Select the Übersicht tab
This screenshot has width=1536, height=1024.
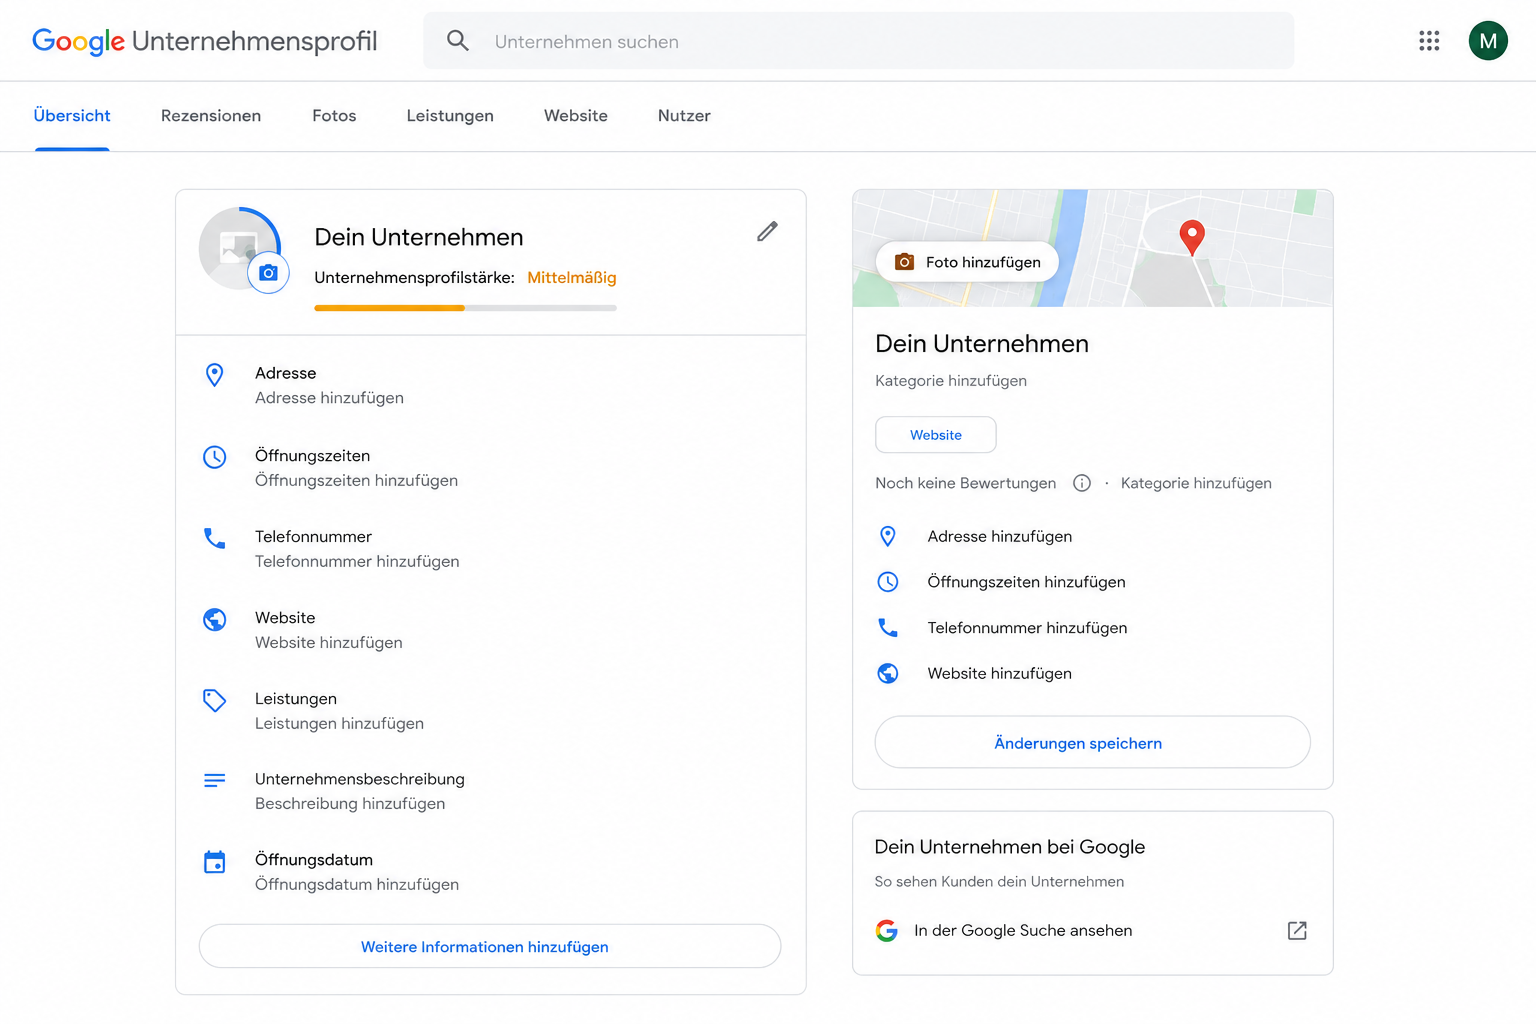pos(72,116)
